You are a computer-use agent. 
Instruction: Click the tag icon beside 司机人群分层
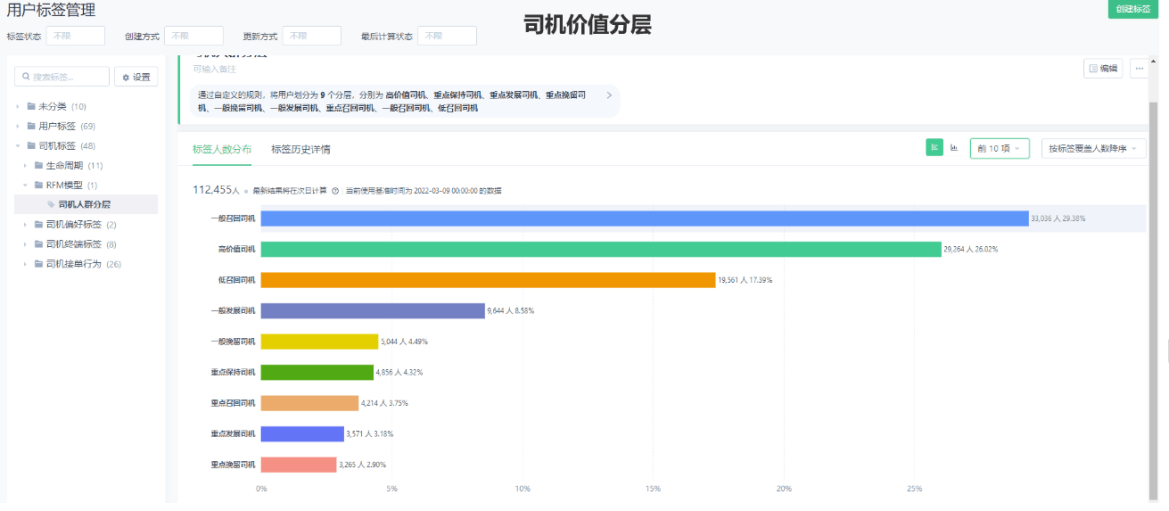[x=51, y=204]
